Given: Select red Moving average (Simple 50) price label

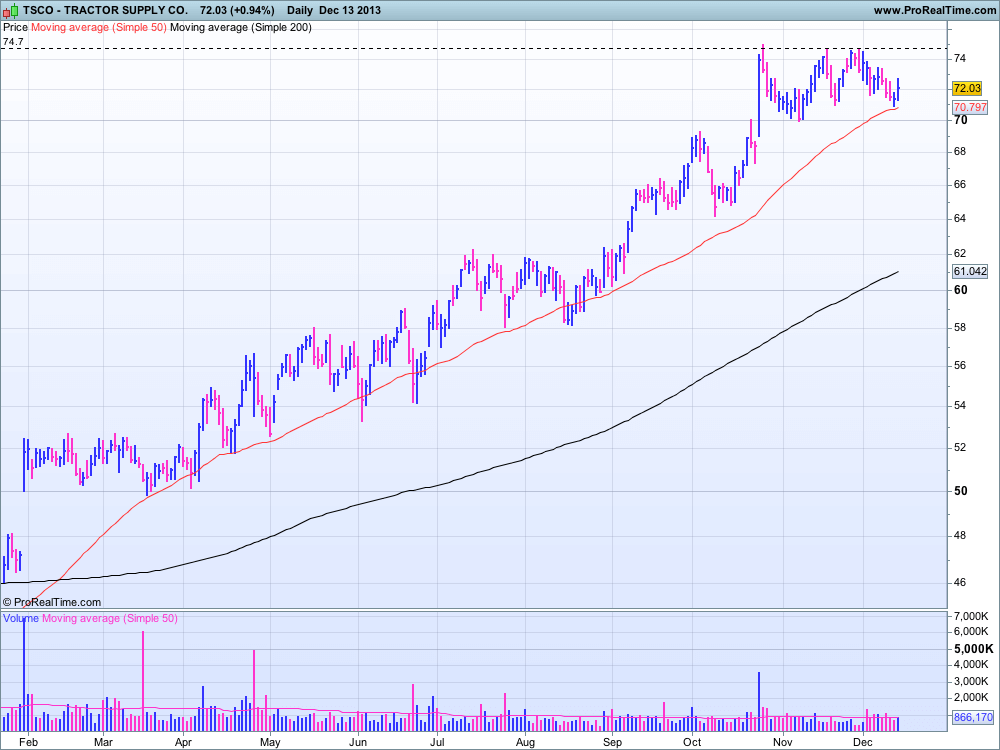Looking at the screenshot, I should (99, 27).
